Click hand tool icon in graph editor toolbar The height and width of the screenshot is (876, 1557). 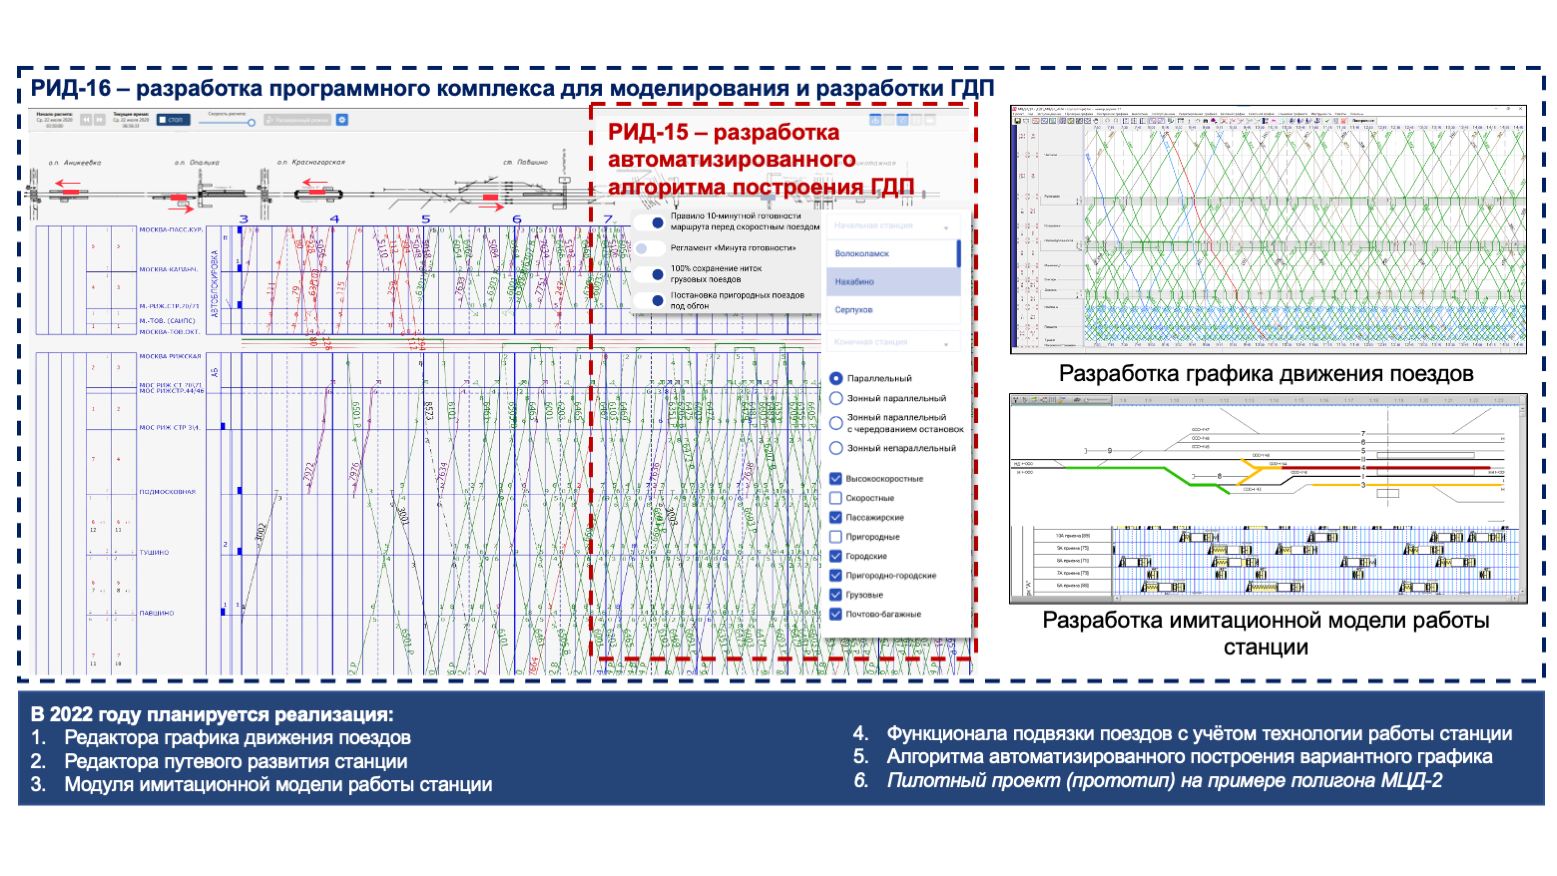pyautogui.click(x=1096, y=121)
